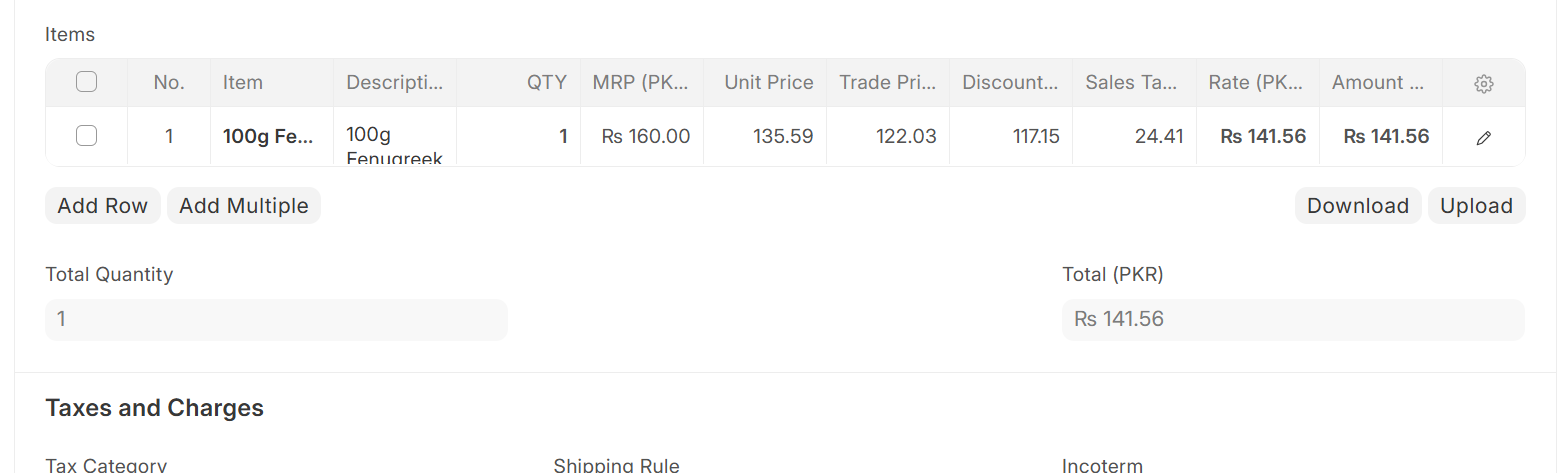Tick the select-all items header checkbox
This screenshot has height=473, width=1557.
(x=87, y=82)
